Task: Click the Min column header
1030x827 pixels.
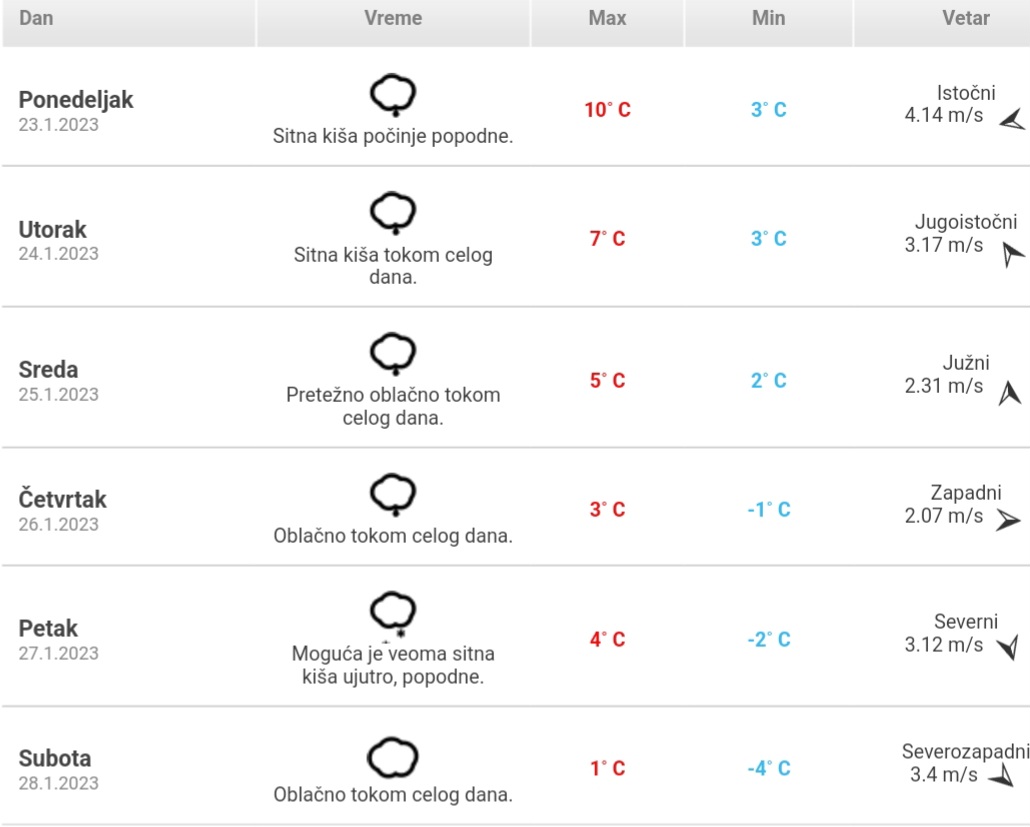Action: click(769, 18)
